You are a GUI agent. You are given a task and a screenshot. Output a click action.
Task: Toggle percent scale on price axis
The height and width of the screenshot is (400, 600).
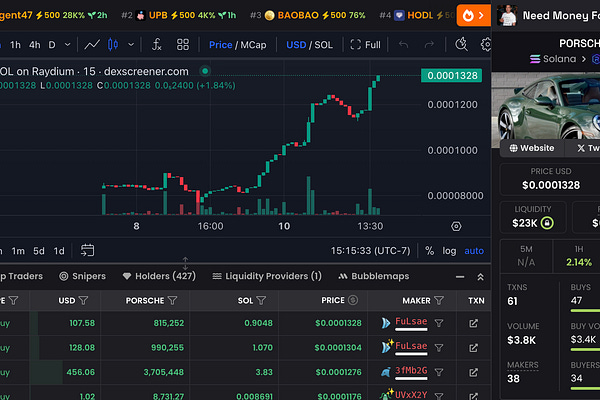tap(429, 251)
